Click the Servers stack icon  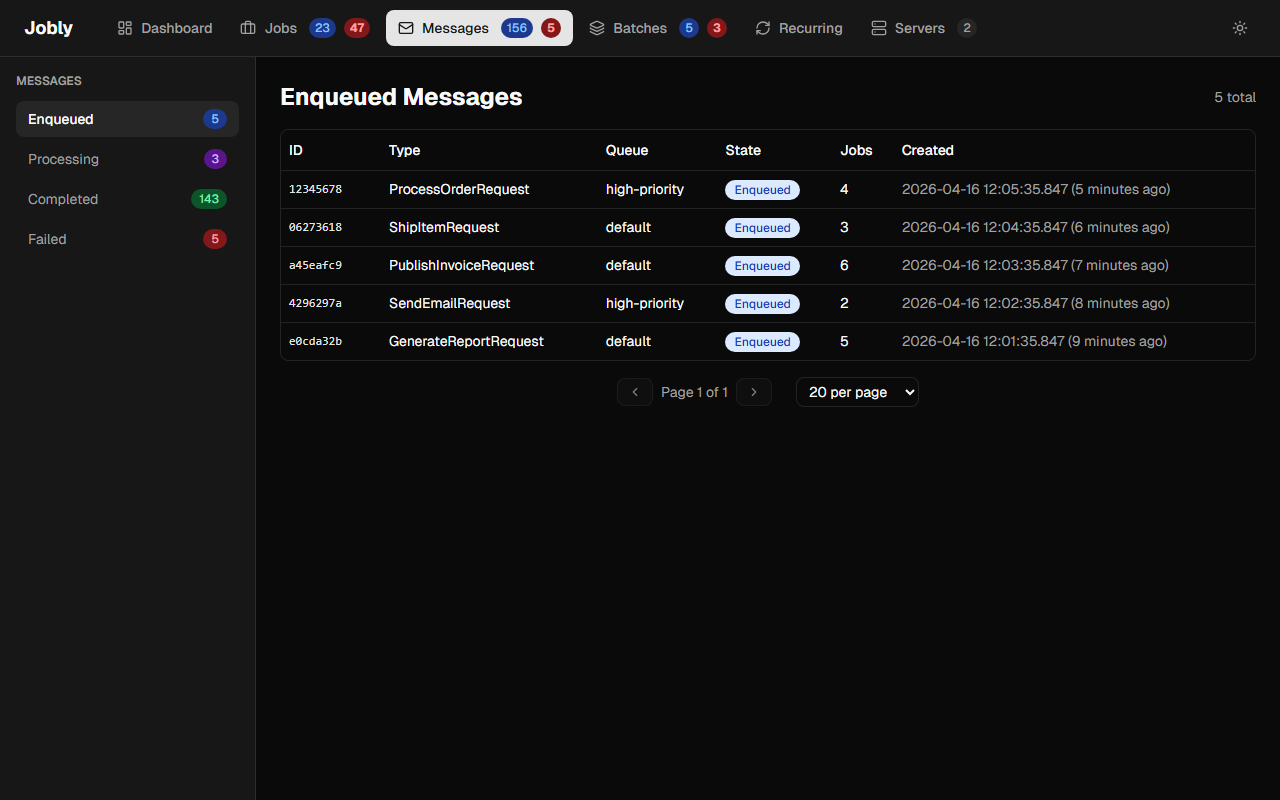pyautogui.click(x=879, y=28)
